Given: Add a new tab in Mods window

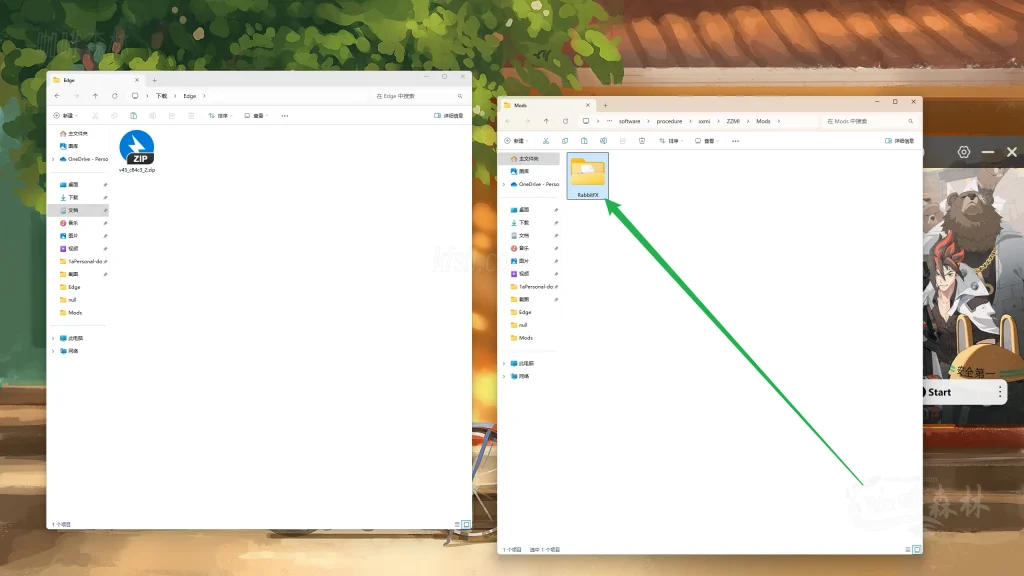Looking at the screenshot, I should [605, 105].
